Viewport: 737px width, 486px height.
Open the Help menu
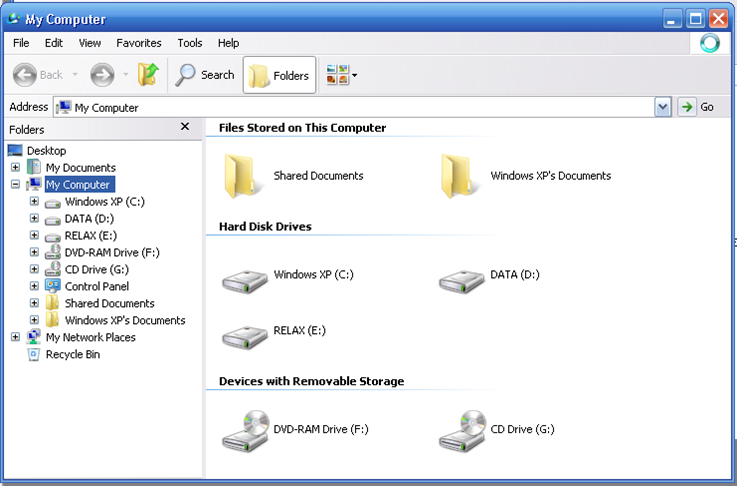pyautogui.click(x=228, y=43)
